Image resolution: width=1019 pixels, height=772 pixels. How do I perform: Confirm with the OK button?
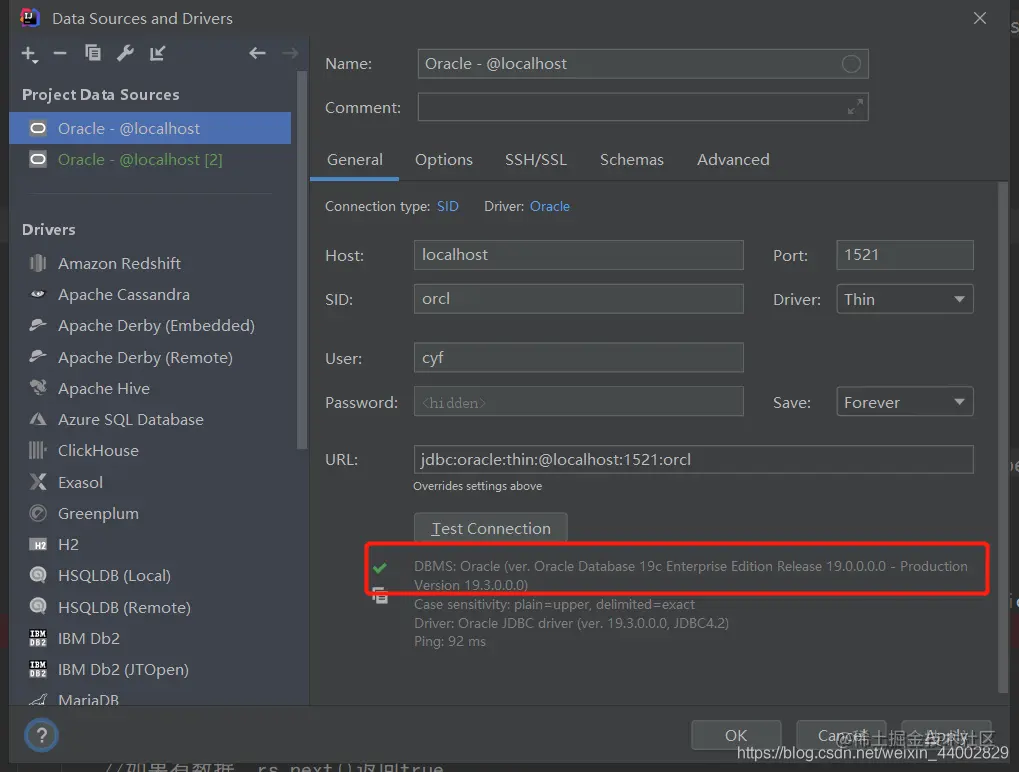pos(736,735)
